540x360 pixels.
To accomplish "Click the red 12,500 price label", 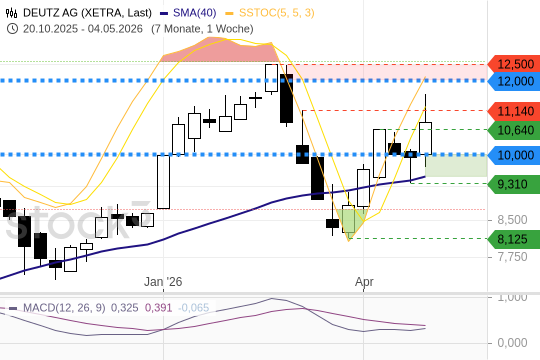I will (x=514, y=64).
